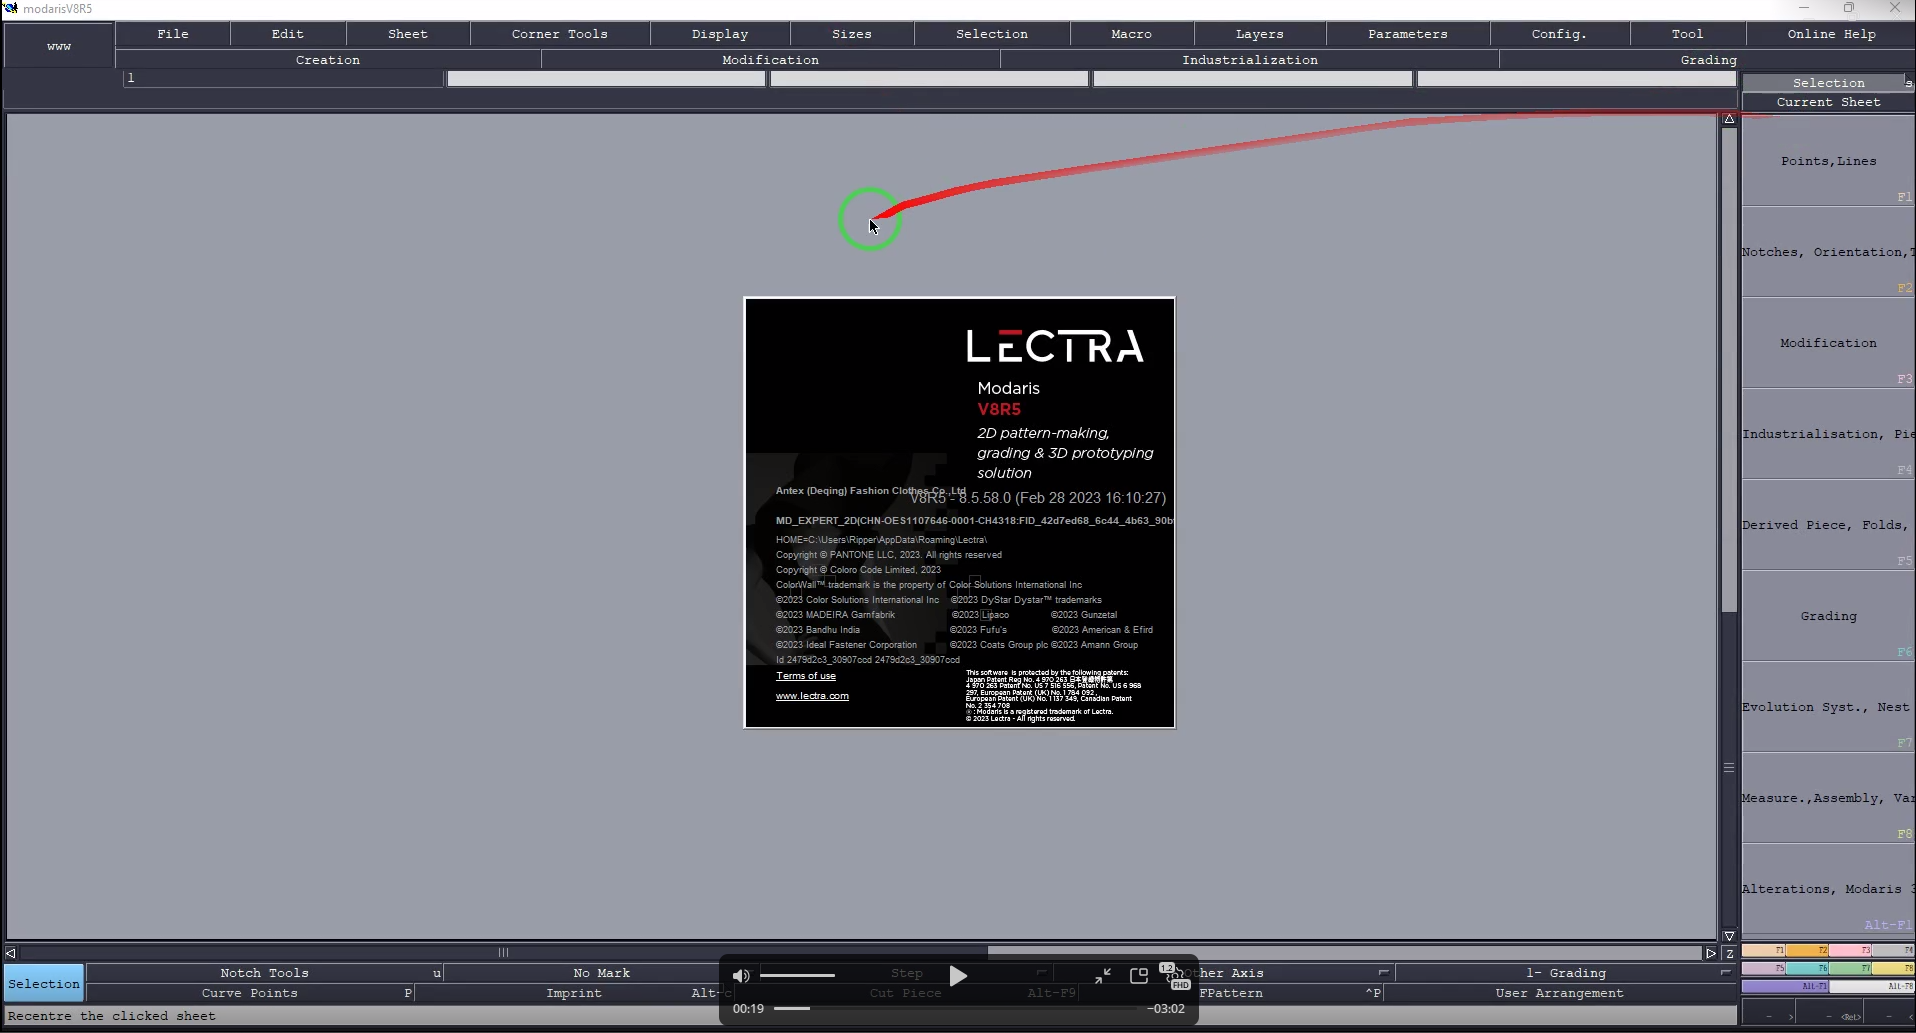Click the green F7 color swatch
The width and height of the screenshot is (1916, 1033).
(x=1850, y=968)
